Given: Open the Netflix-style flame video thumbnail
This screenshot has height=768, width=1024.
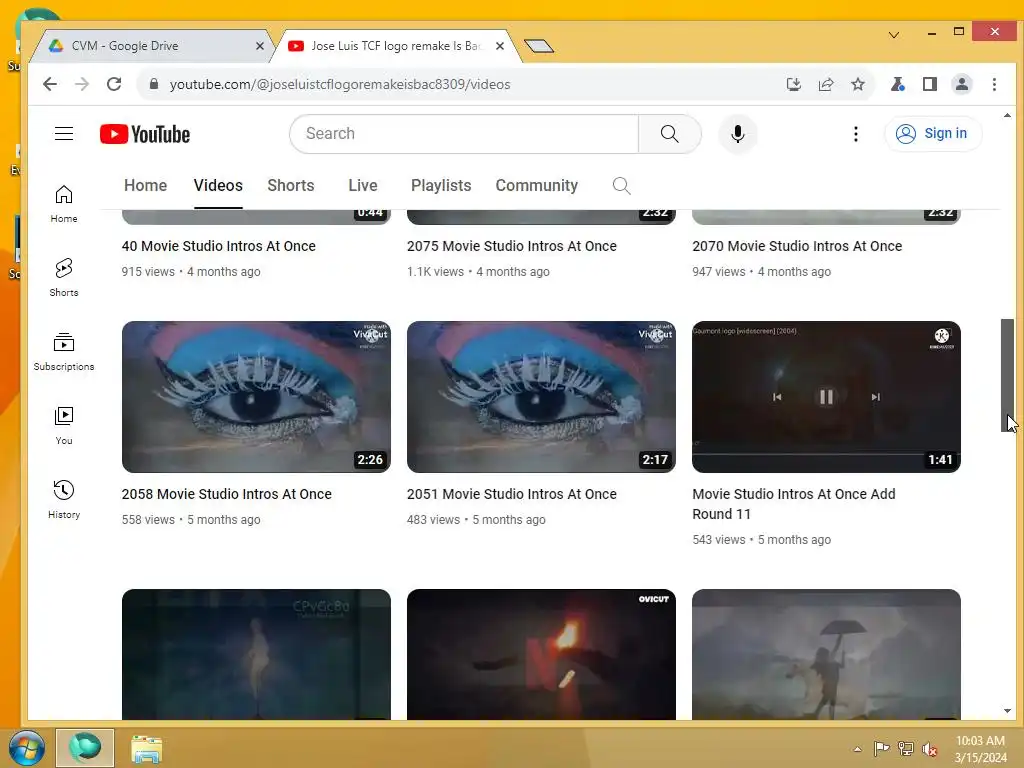Looking at the screenshot, I should [x=541, y=654].
